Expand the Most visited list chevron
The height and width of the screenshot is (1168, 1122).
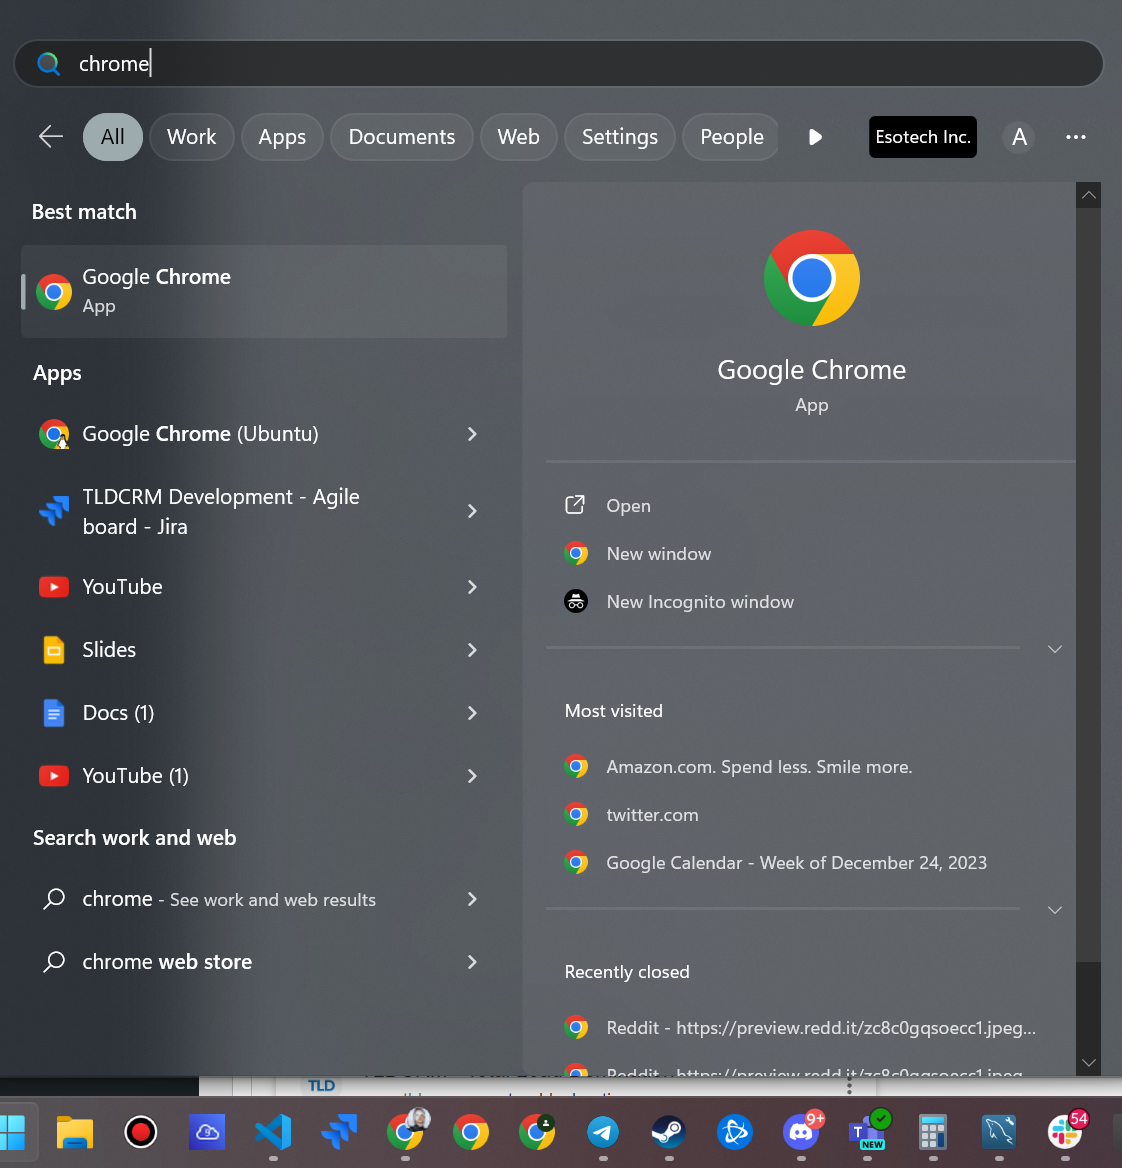pos(1054,910)
